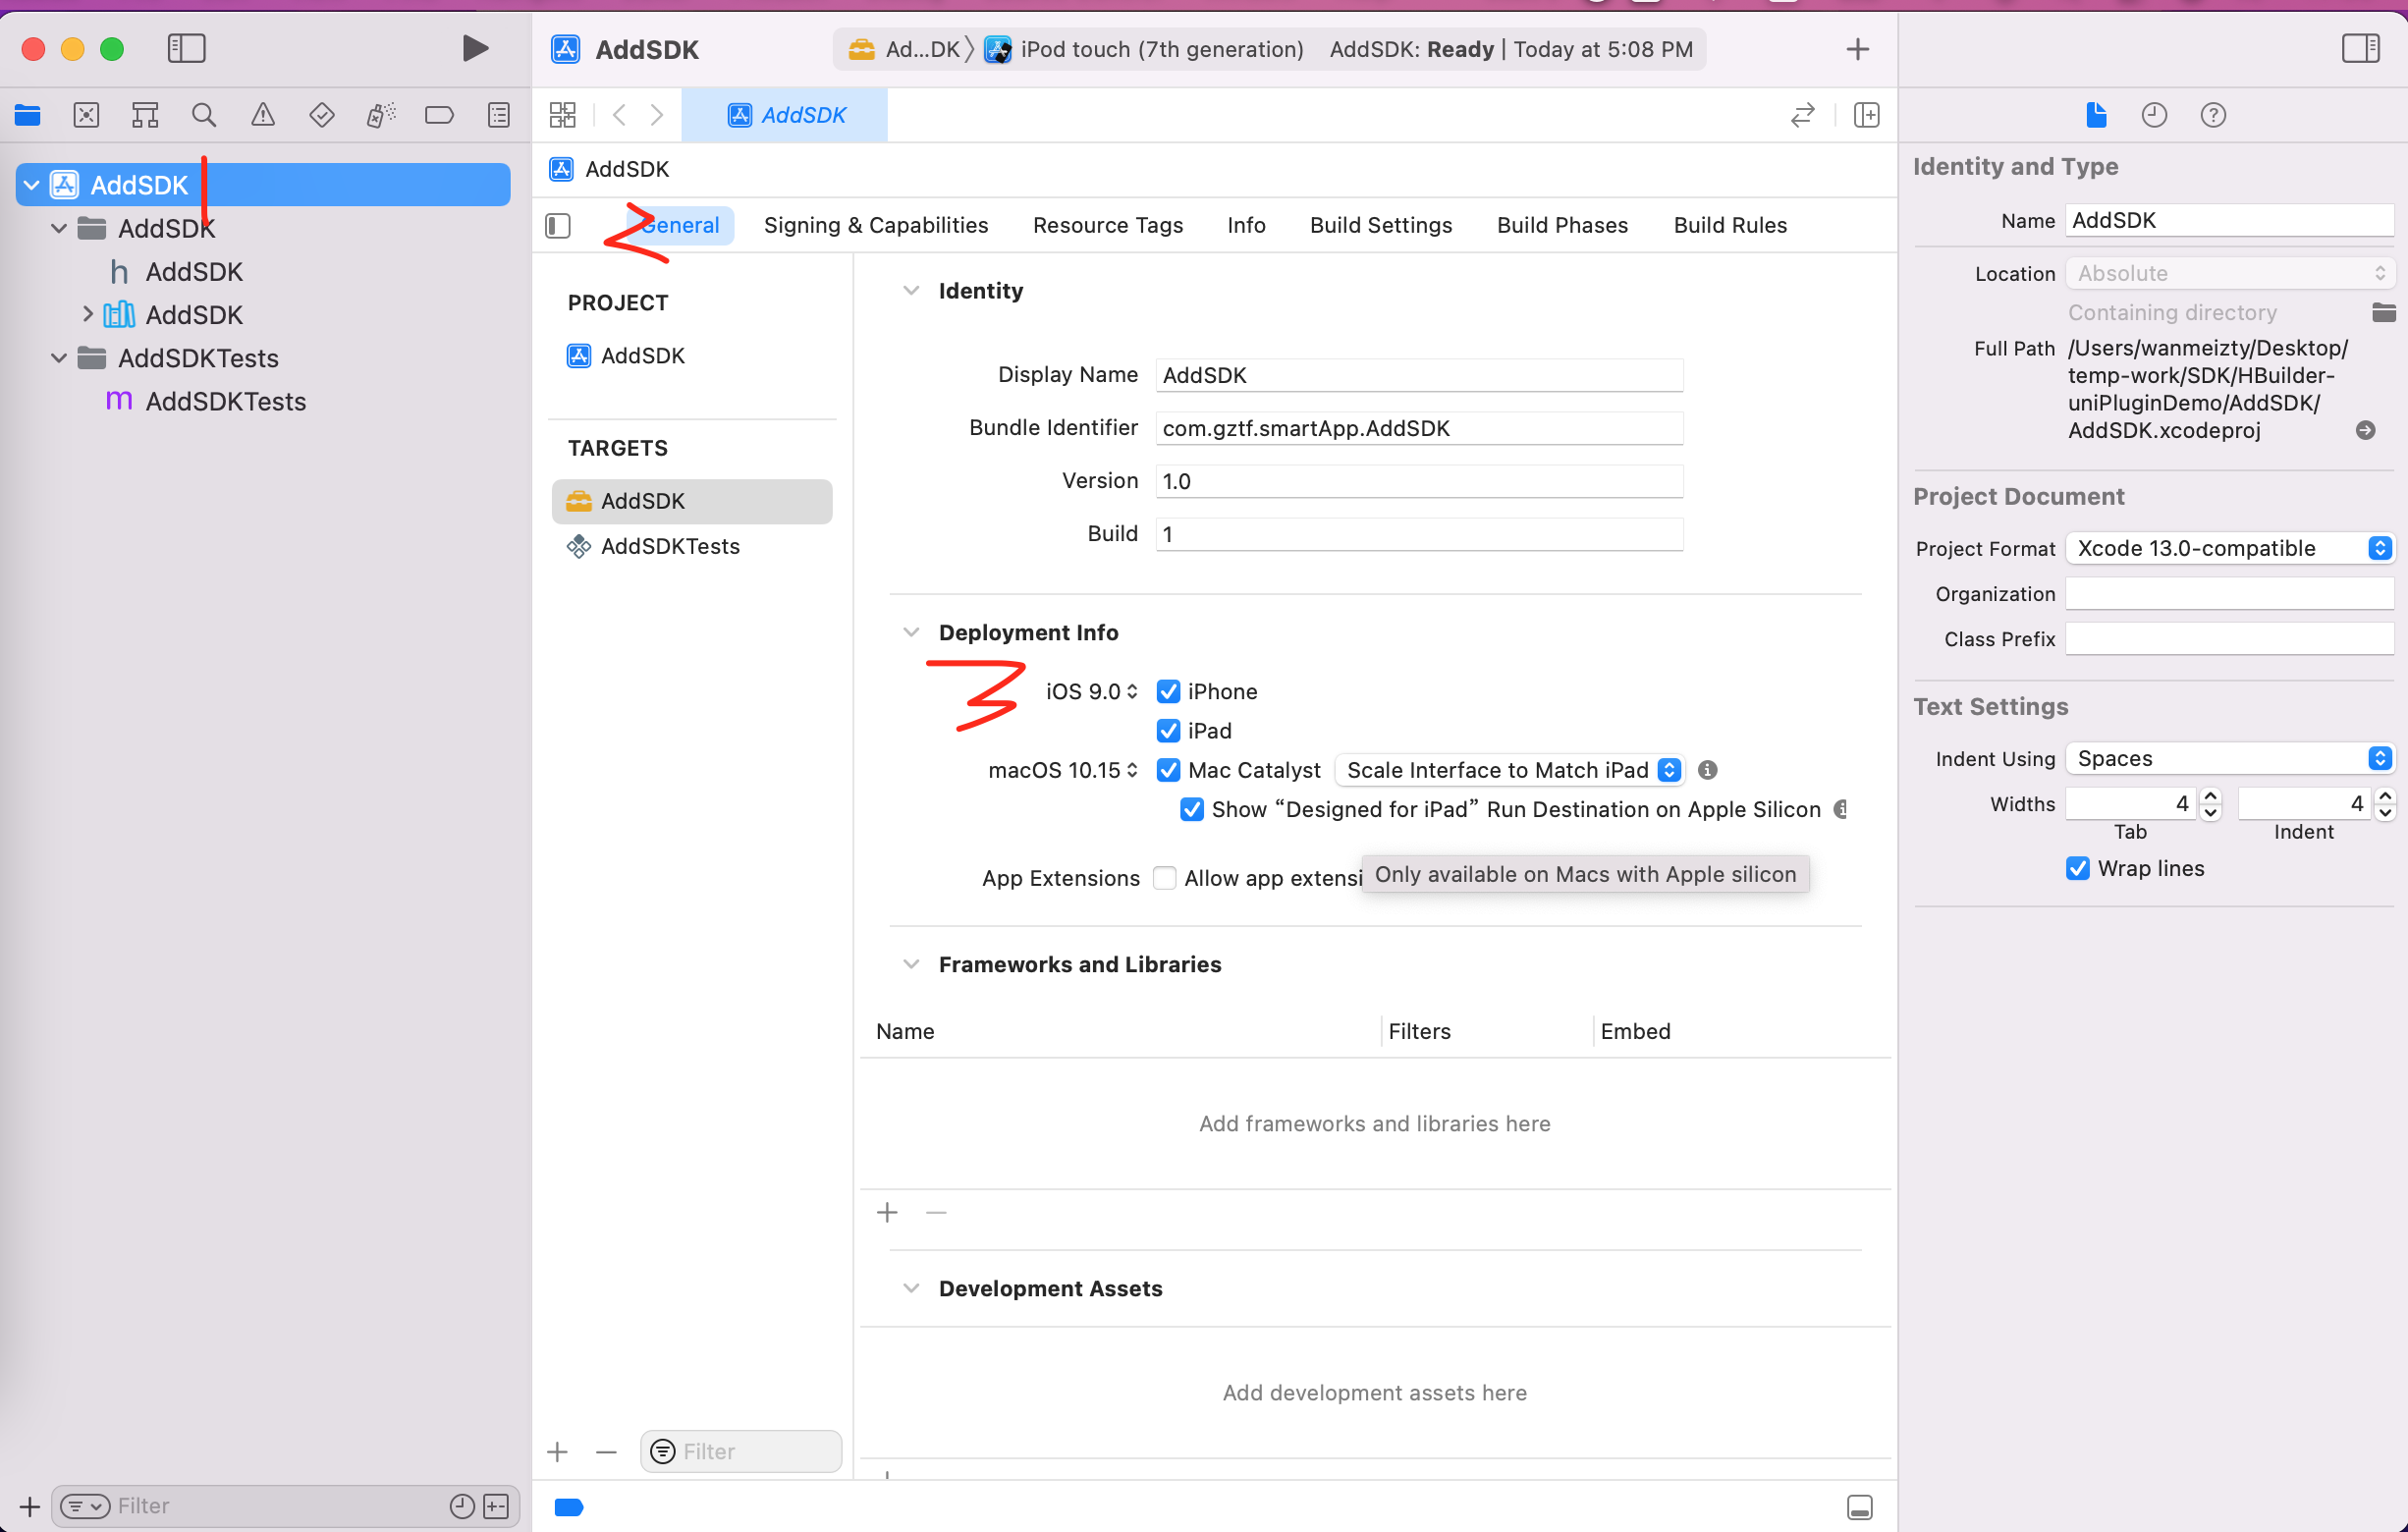This screenshot has height=1532, width=2408.
Task: Open the Source Control navigator
Action: 86,115
